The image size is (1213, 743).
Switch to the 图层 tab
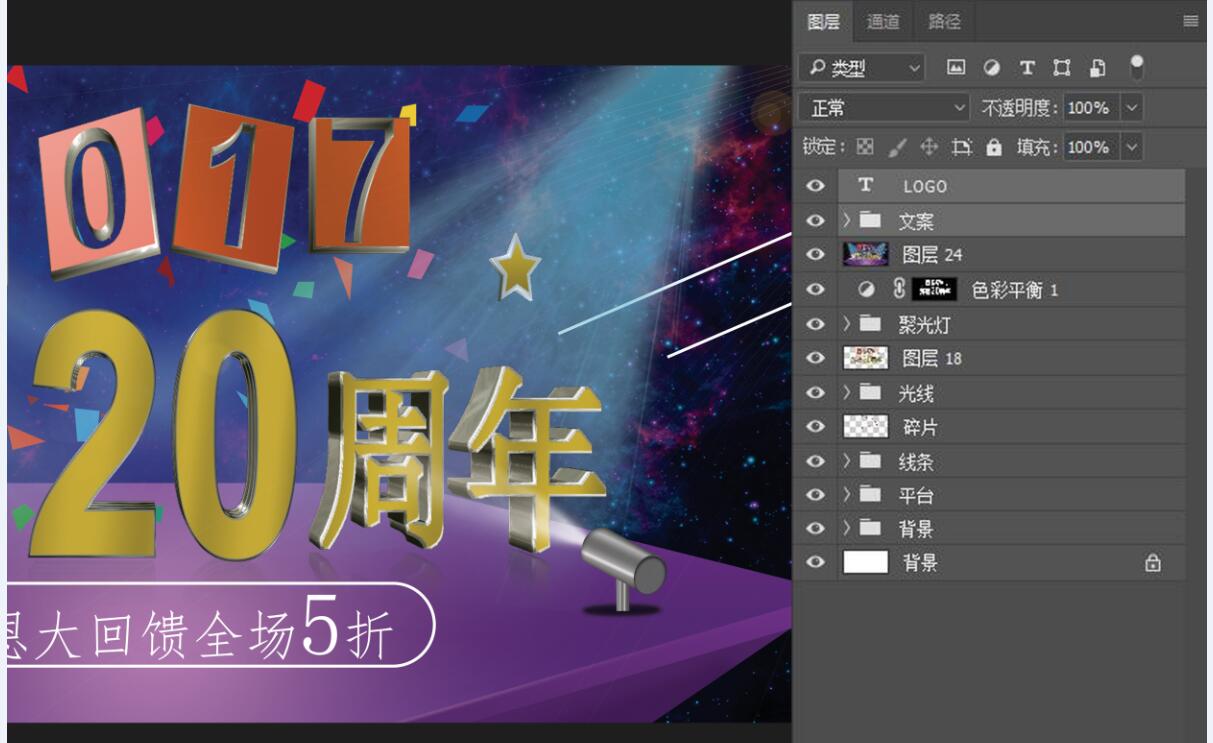[x=824, y=21]
